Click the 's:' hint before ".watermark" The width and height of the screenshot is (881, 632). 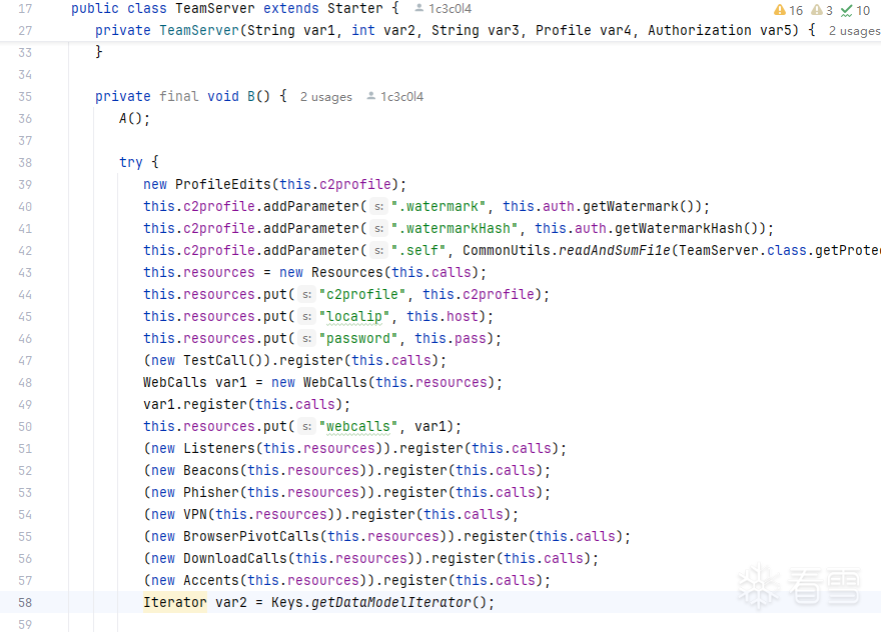coord(379,207)
